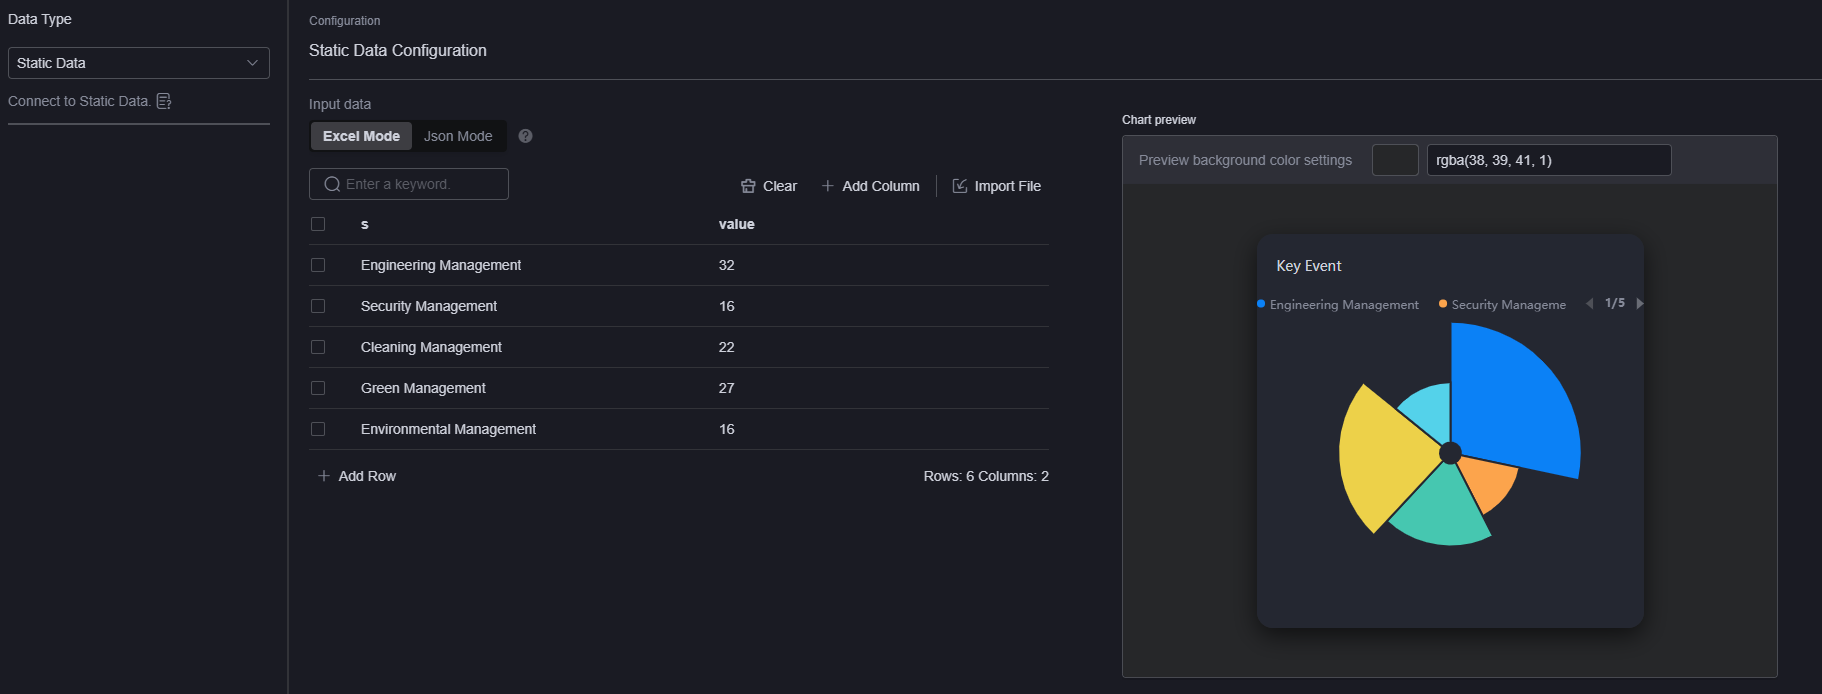This screenshot has width=1822, height=694.
Task: Click the Security Management name cell
Action: pos(429,306)
